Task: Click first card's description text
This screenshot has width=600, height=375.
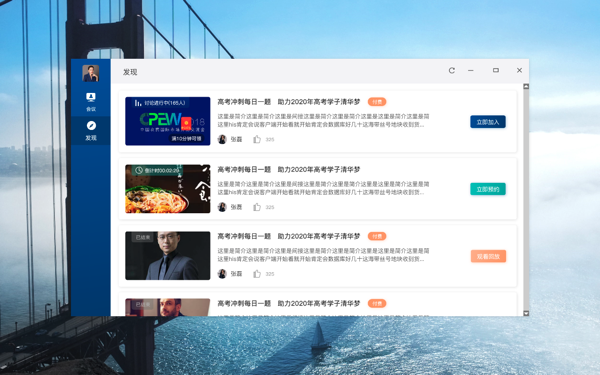Action: pos(323,120)
